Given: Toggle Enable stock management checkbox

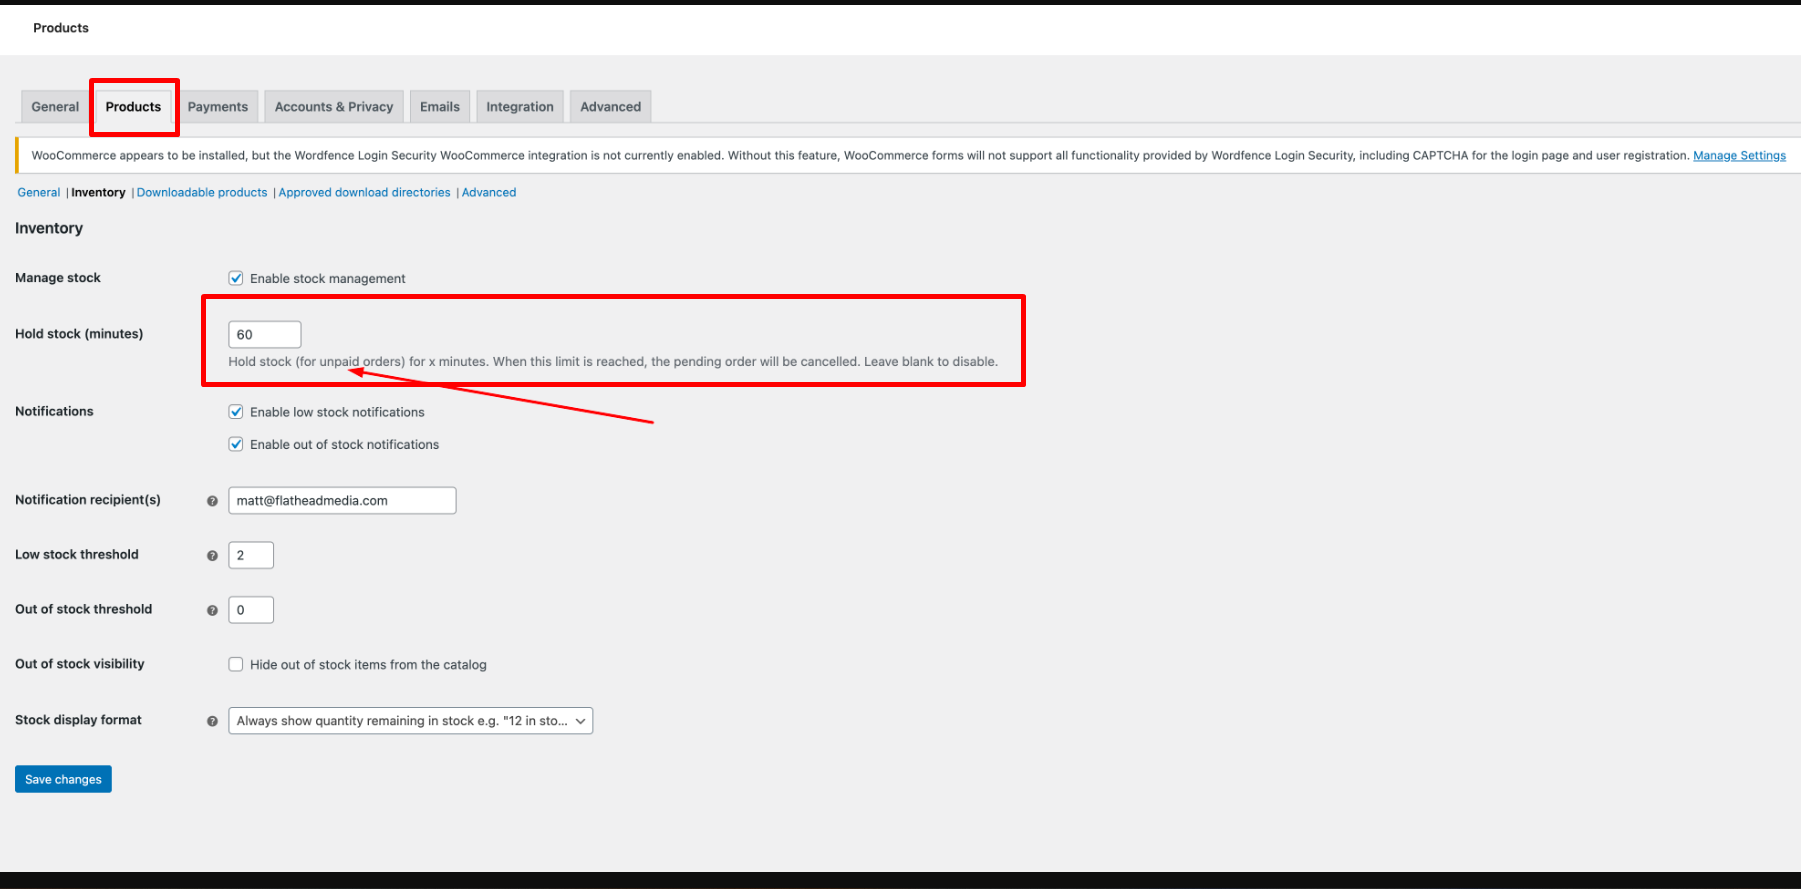Looking at the screenshot, I should pos(236,278).
